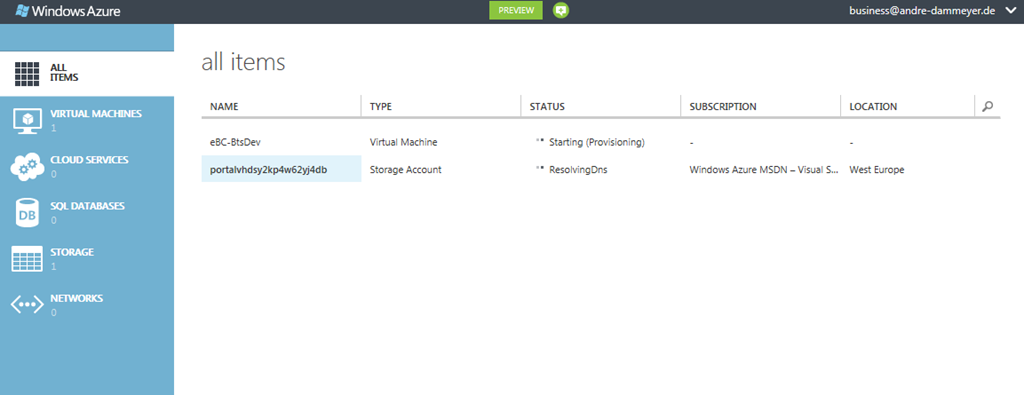Click the Starting (Provisioning) status text
The image size is (1024, 395).
coord(597,142)
